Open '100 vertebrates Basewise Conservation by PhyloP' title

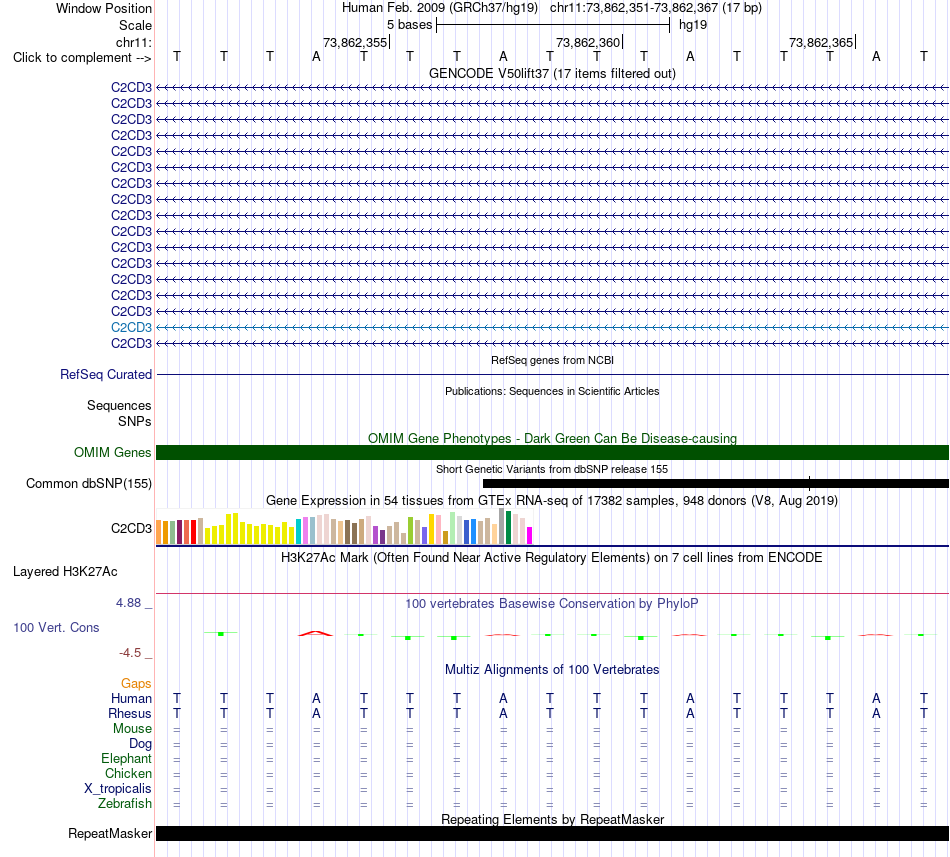coord(552,604)
